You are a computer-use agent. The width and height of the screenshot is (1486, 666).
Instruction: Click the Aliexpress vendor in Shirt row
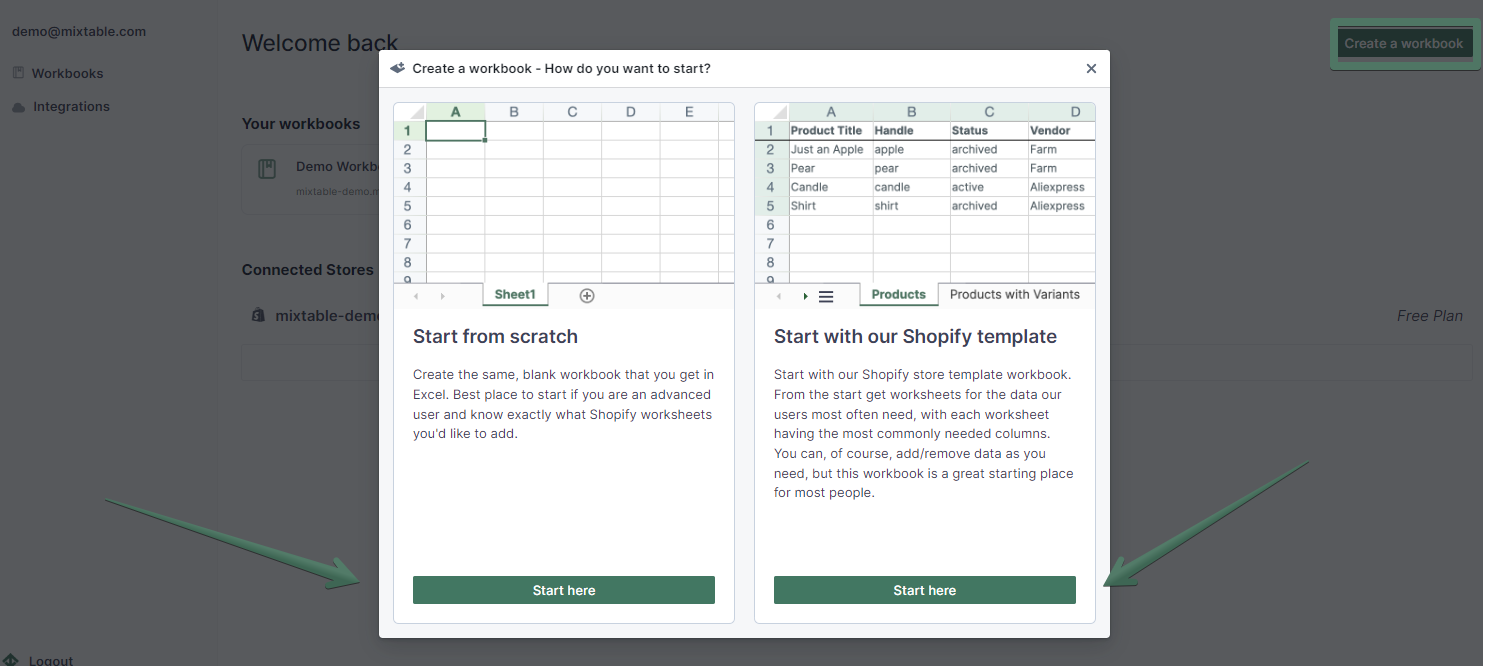(x=1062, y=206)
